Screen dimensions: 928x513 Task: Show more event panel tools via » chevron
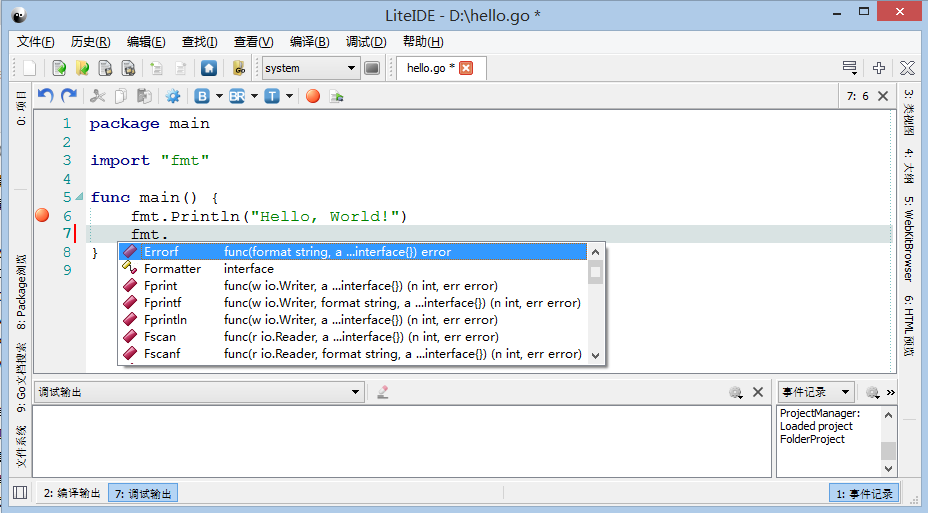click(x=891, y=392)
